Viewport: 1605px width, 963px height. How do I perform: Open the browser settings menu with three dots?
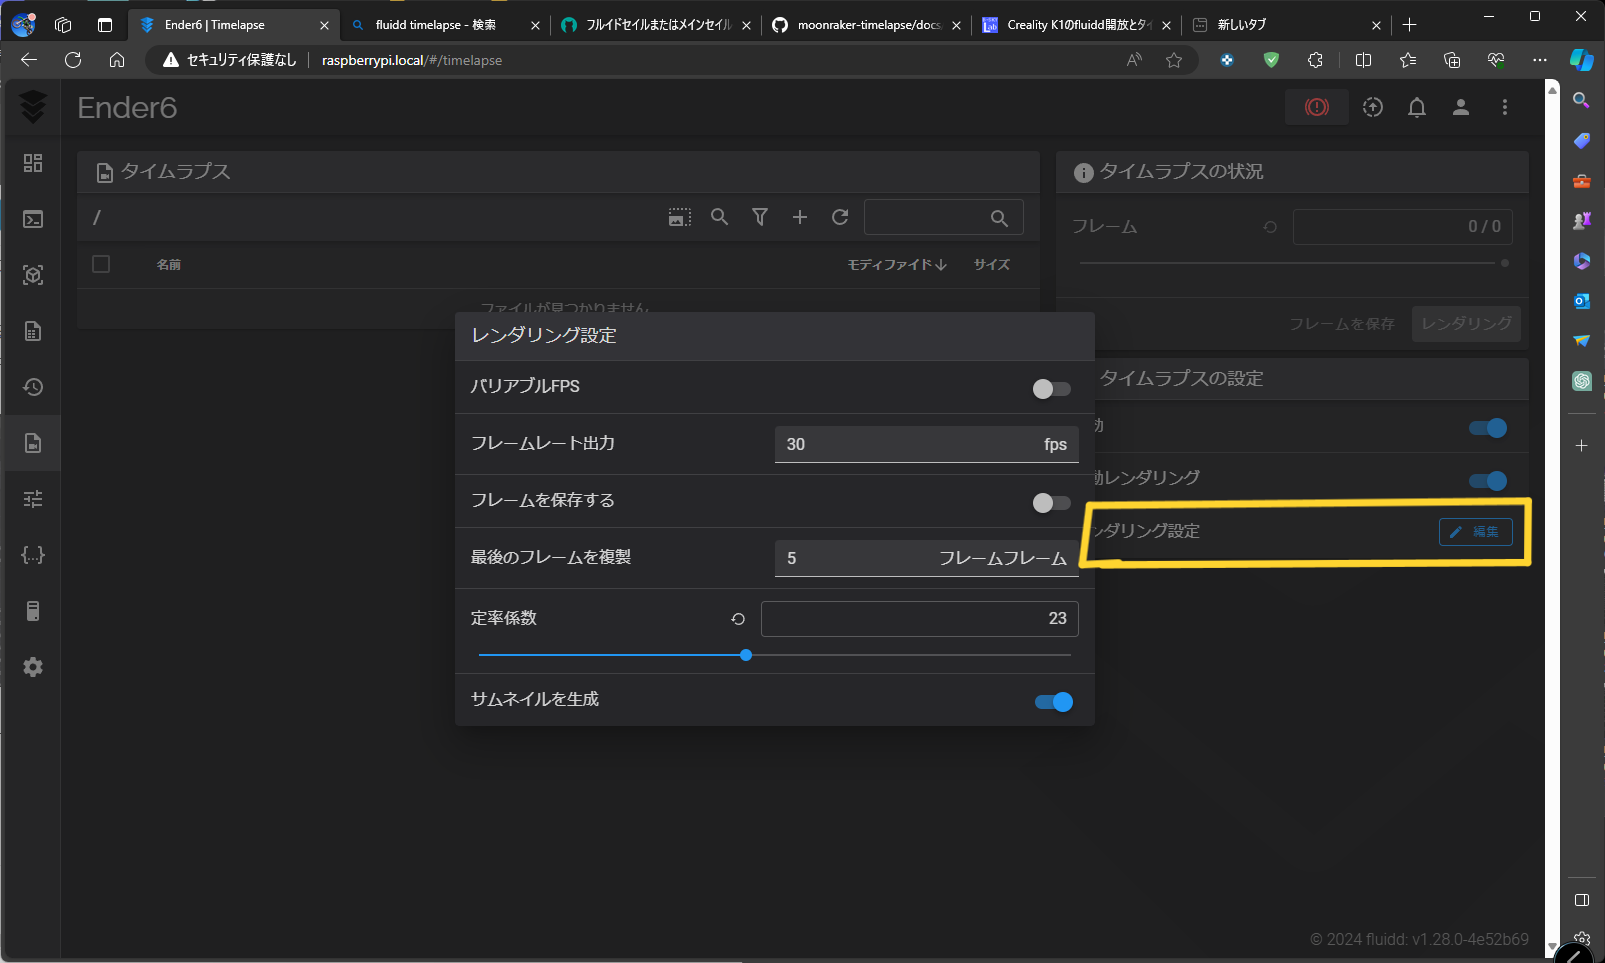point(1540,60)
